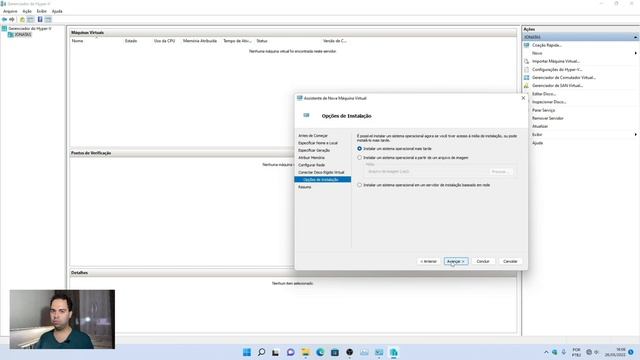The height and width of the screenshot is (360, 640).
Task: Open the Windows Start menu
Action: [x=247, y=352]
